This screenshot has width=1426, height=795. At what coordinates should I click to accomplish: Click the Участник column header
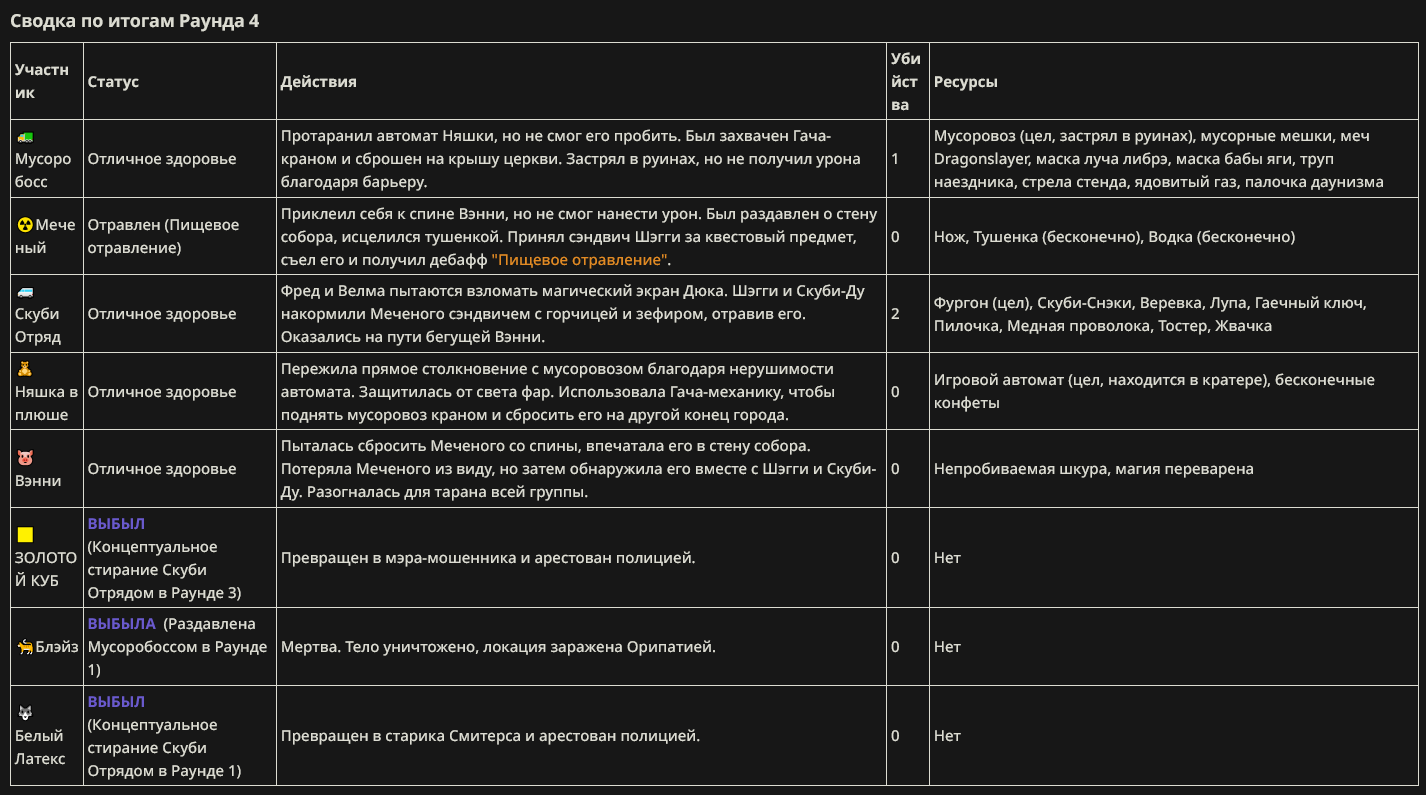(42, 81)
